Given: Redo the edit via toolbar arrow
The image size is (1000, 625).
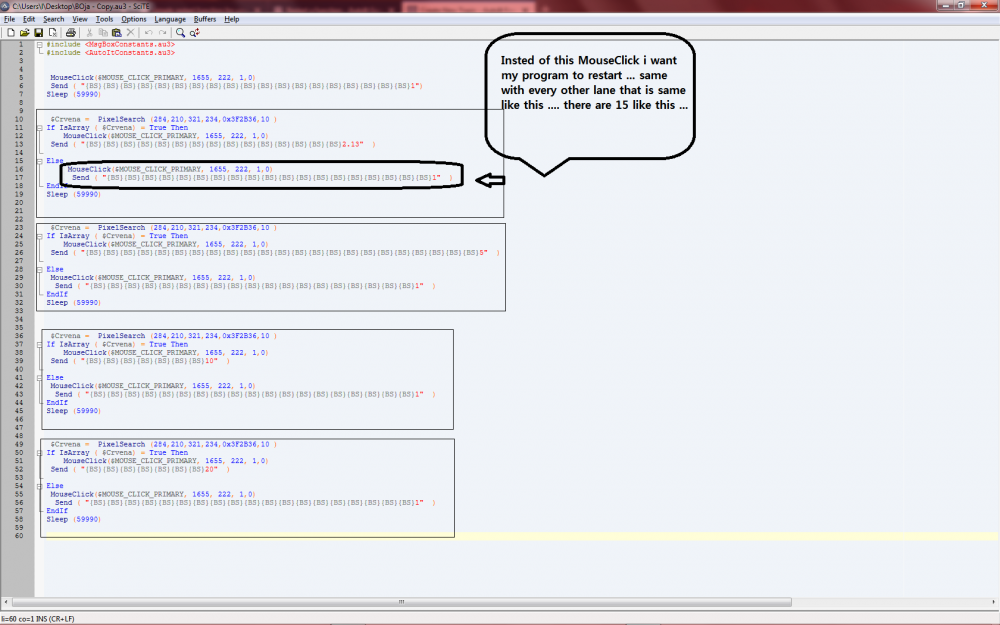Looking at the screenshot, I should (x=163, y=33).
